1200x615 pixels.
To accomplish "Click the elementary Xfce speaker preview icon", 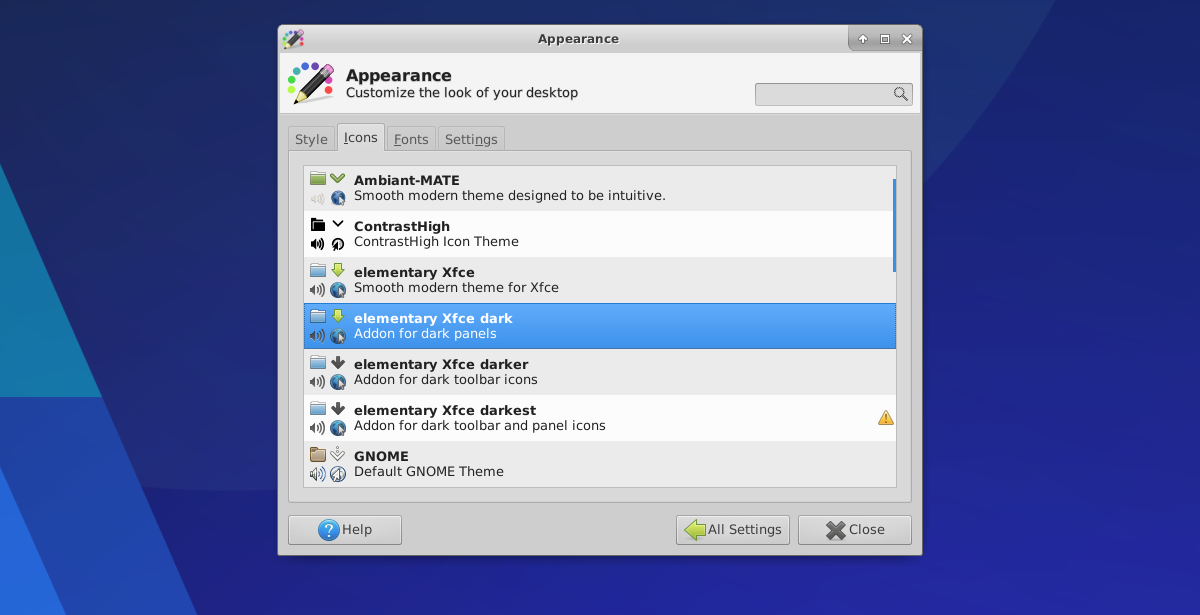I will (x=318, y=290).
